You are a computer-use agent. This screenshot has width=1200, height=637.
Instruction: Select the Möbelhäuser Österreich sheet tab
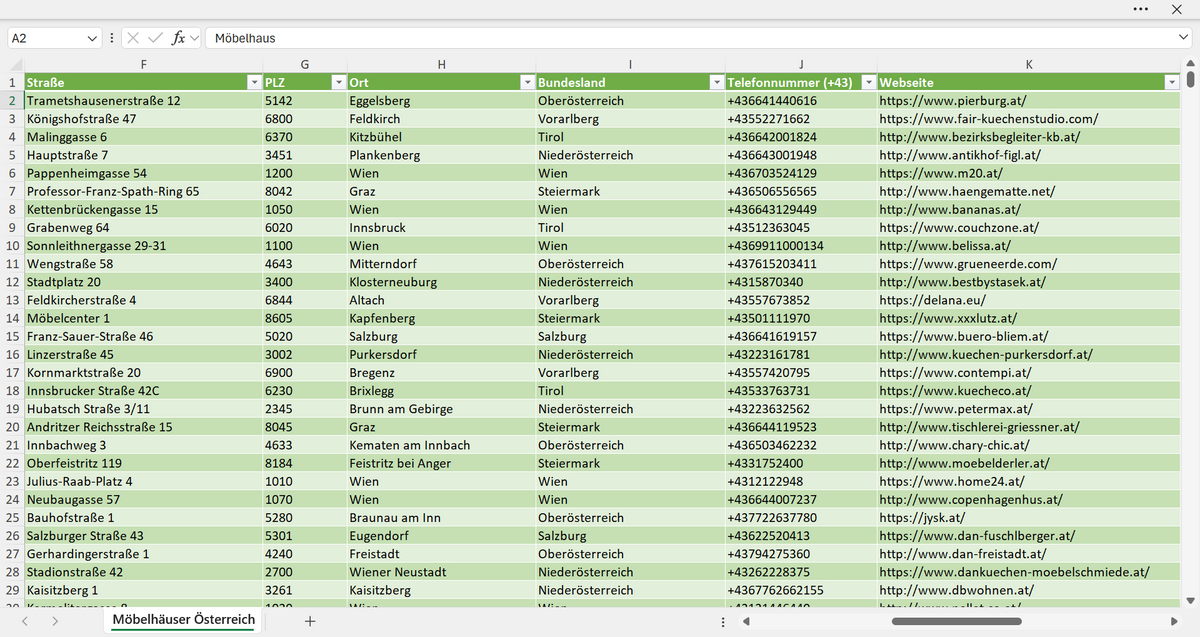(183, 620)
